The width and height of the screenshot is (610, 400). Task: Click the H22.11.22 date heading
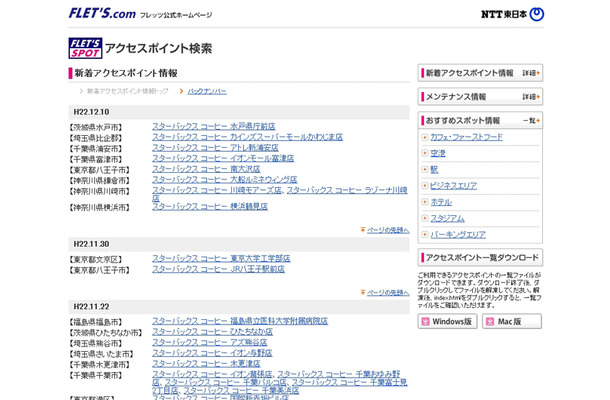coord(91,307)
